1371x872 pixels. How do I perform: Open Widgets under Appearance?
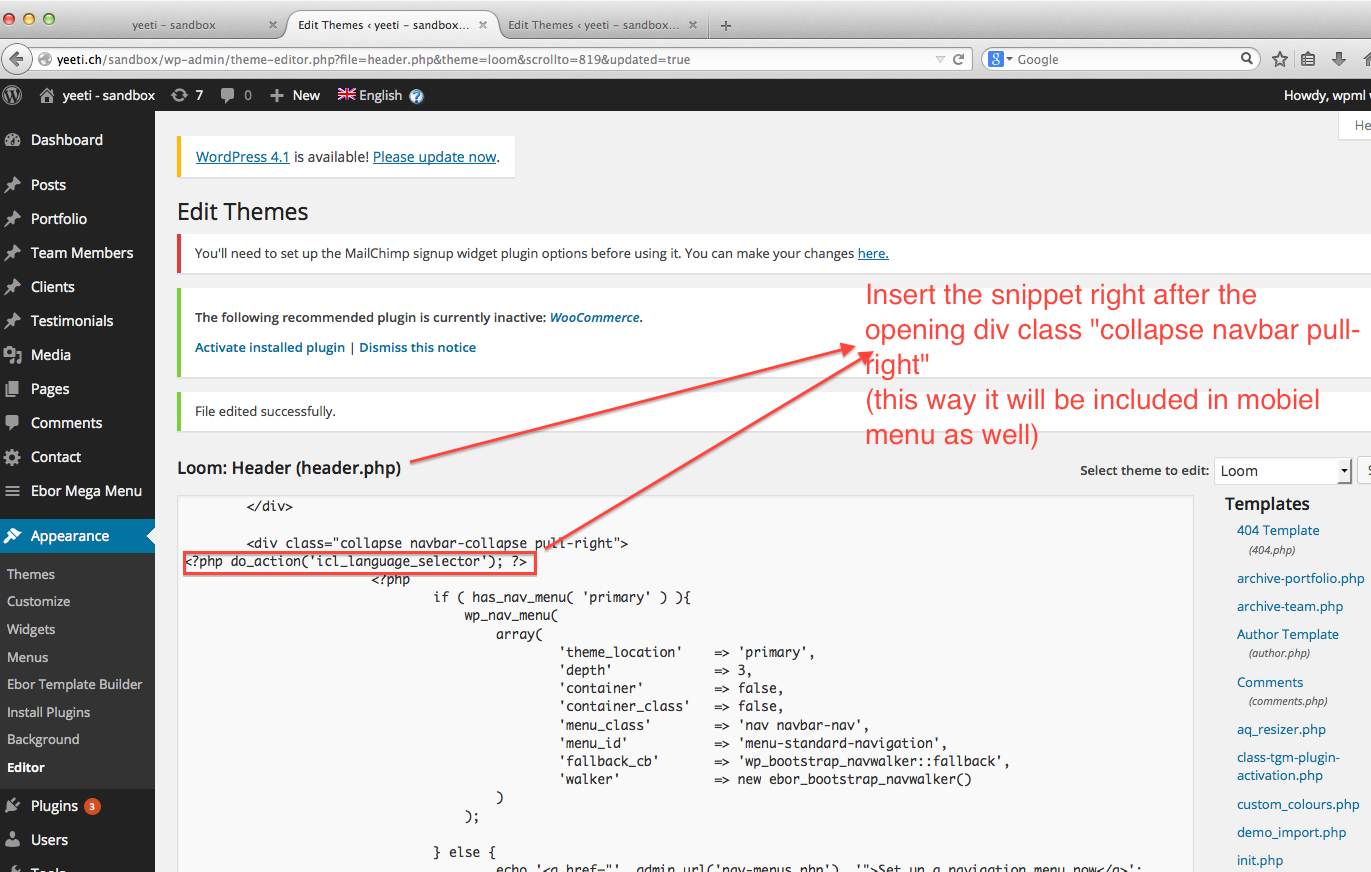pos(31,630)
